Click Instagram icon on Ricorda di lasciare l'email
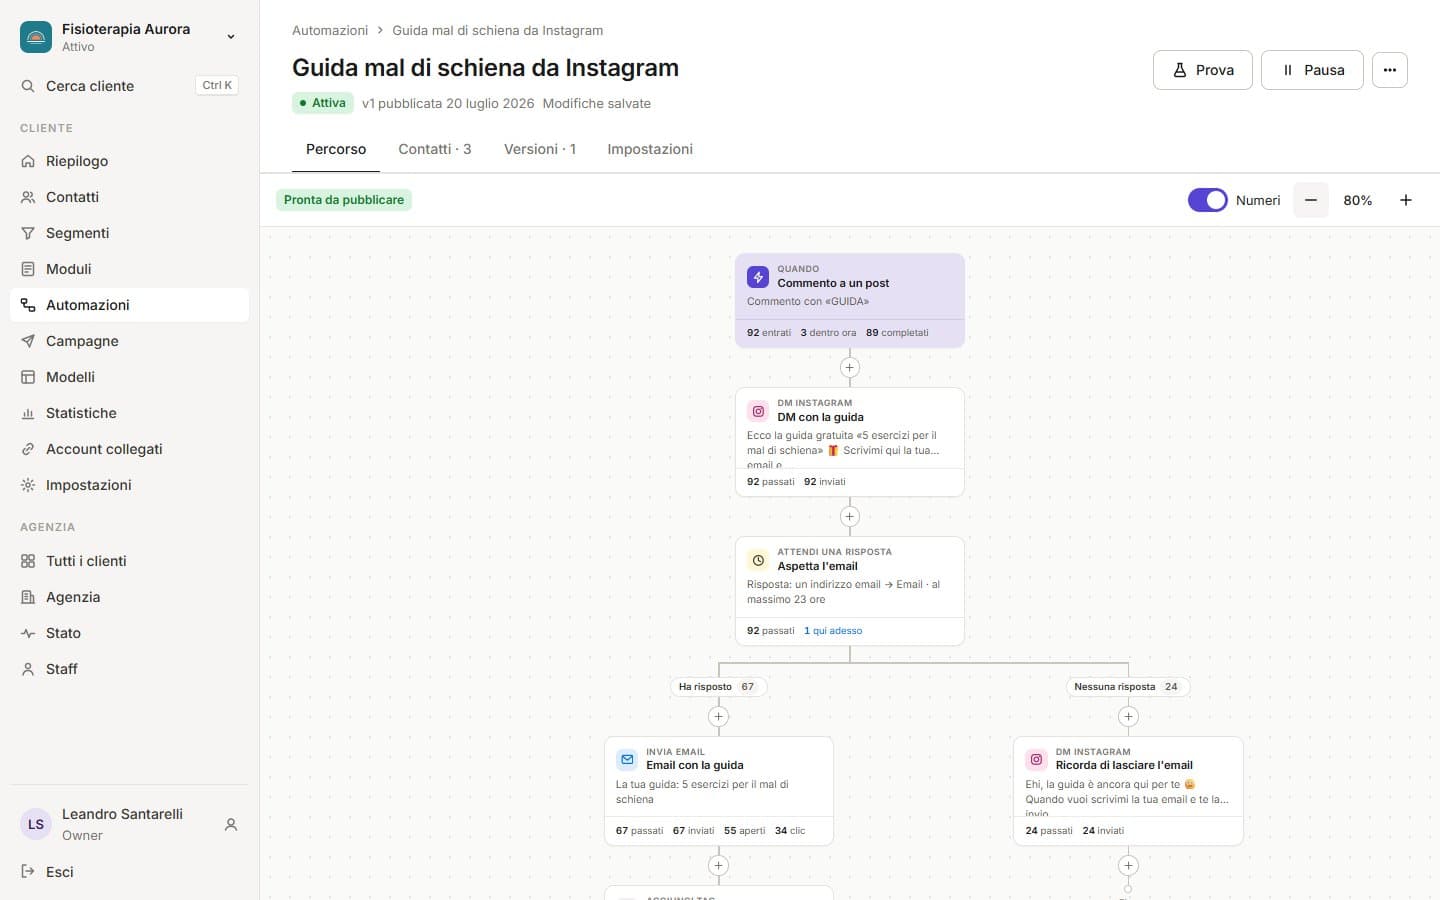 tap(1036, 759)
